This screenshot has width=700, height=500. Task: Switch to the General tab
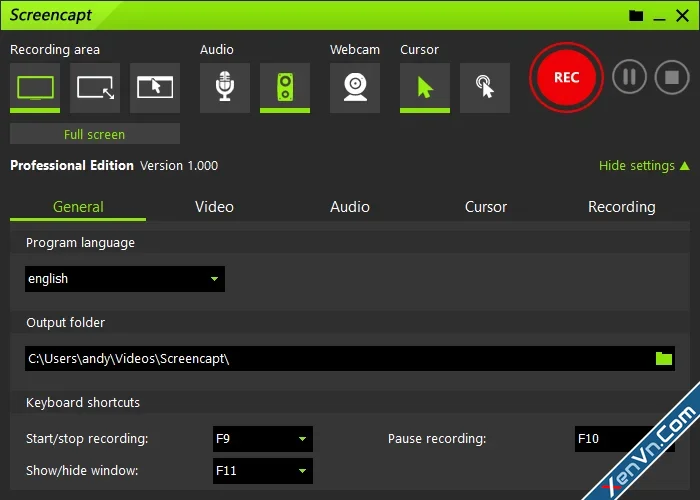click(x=78, y=207)
